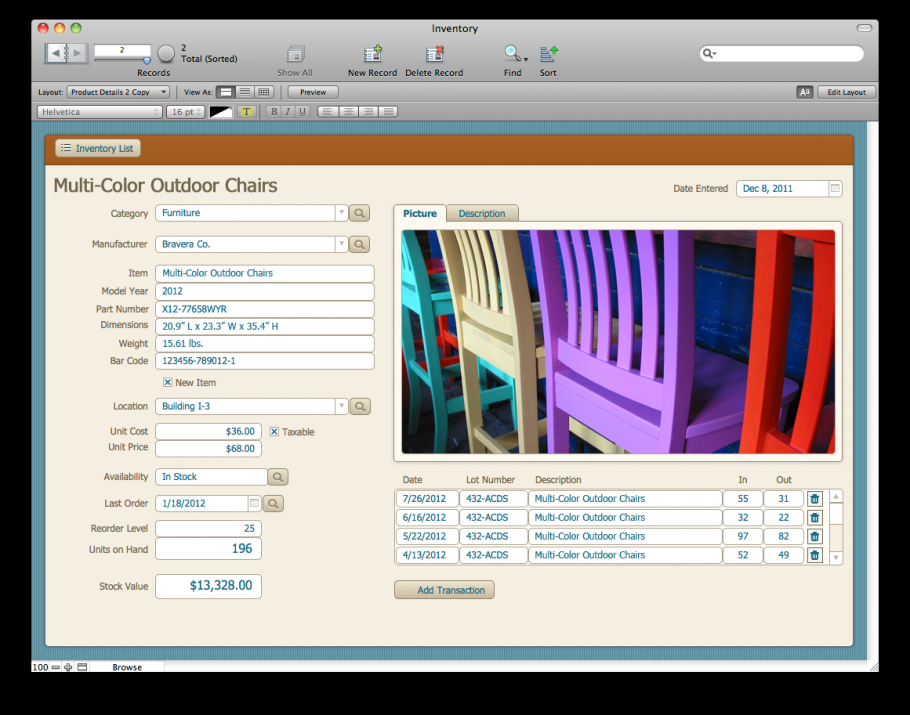This screenshot has height=715, width=910.
Task: Click the chairs product picture
Action: pyautogui.click(x=618, y=342)
